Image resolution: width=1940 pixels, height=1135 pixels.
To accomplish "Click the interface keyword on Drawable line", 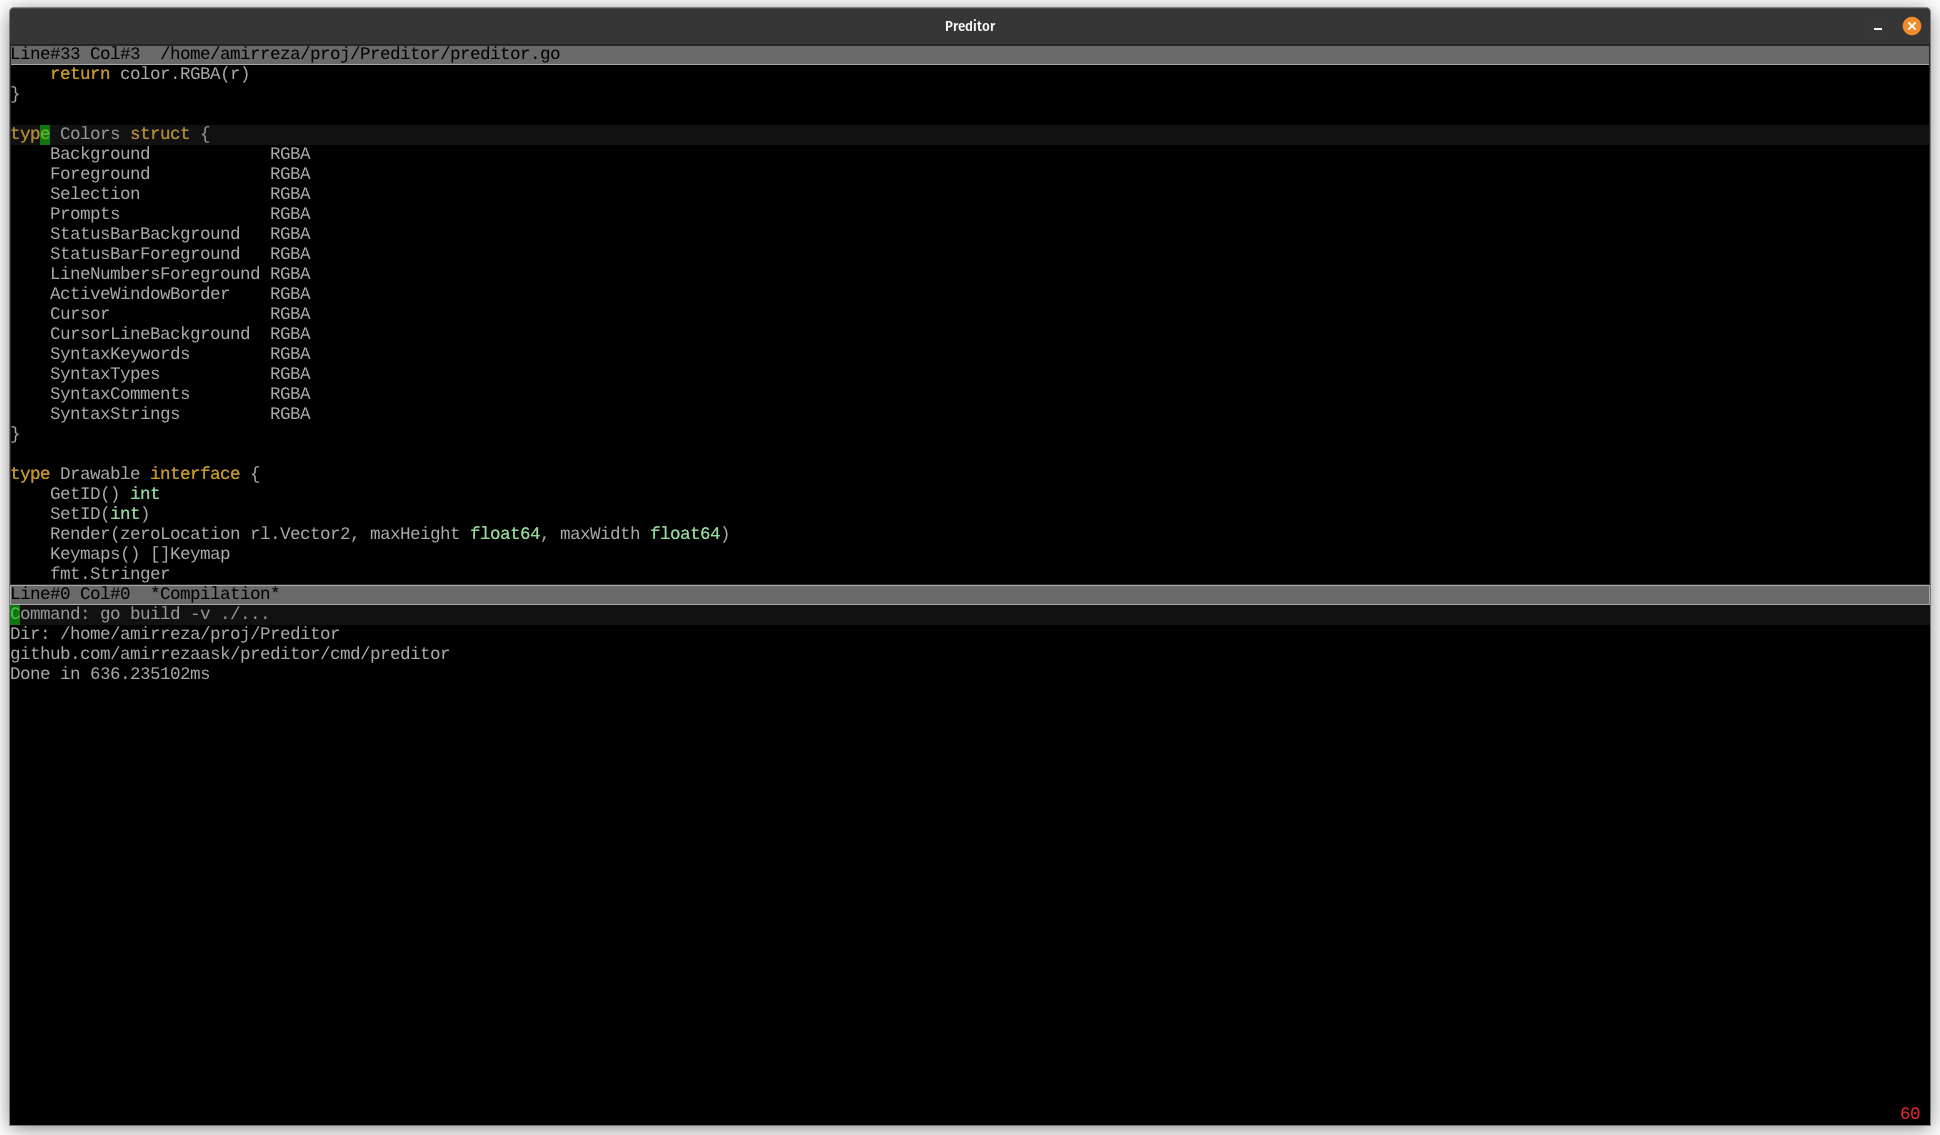I will click(x=194, y=474).
